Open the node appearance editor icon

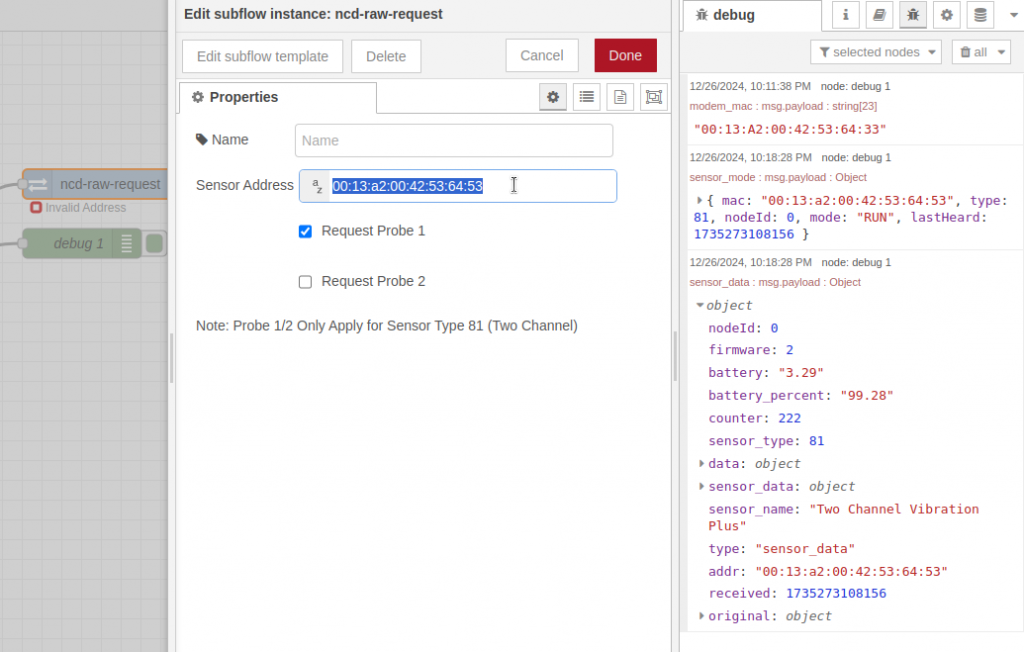tap(653, 97)
